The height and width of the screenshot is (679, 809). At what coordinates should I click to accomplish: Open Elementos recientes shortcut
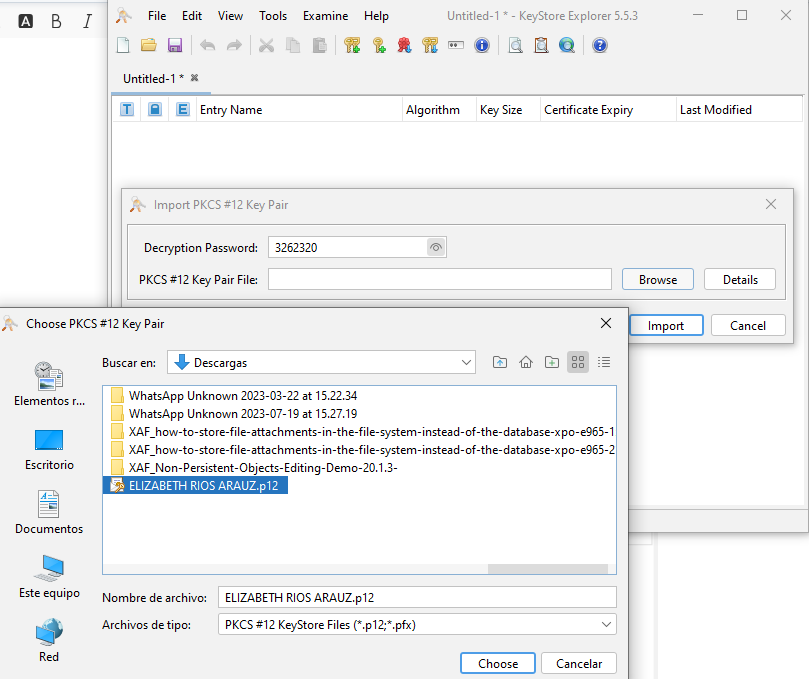point(49,384)
